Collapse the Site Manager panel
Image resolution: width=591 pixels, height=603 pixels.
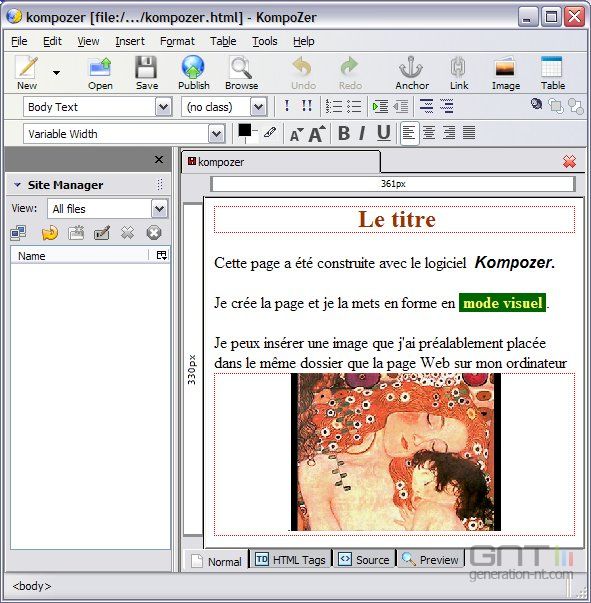[x=17, y=185]
